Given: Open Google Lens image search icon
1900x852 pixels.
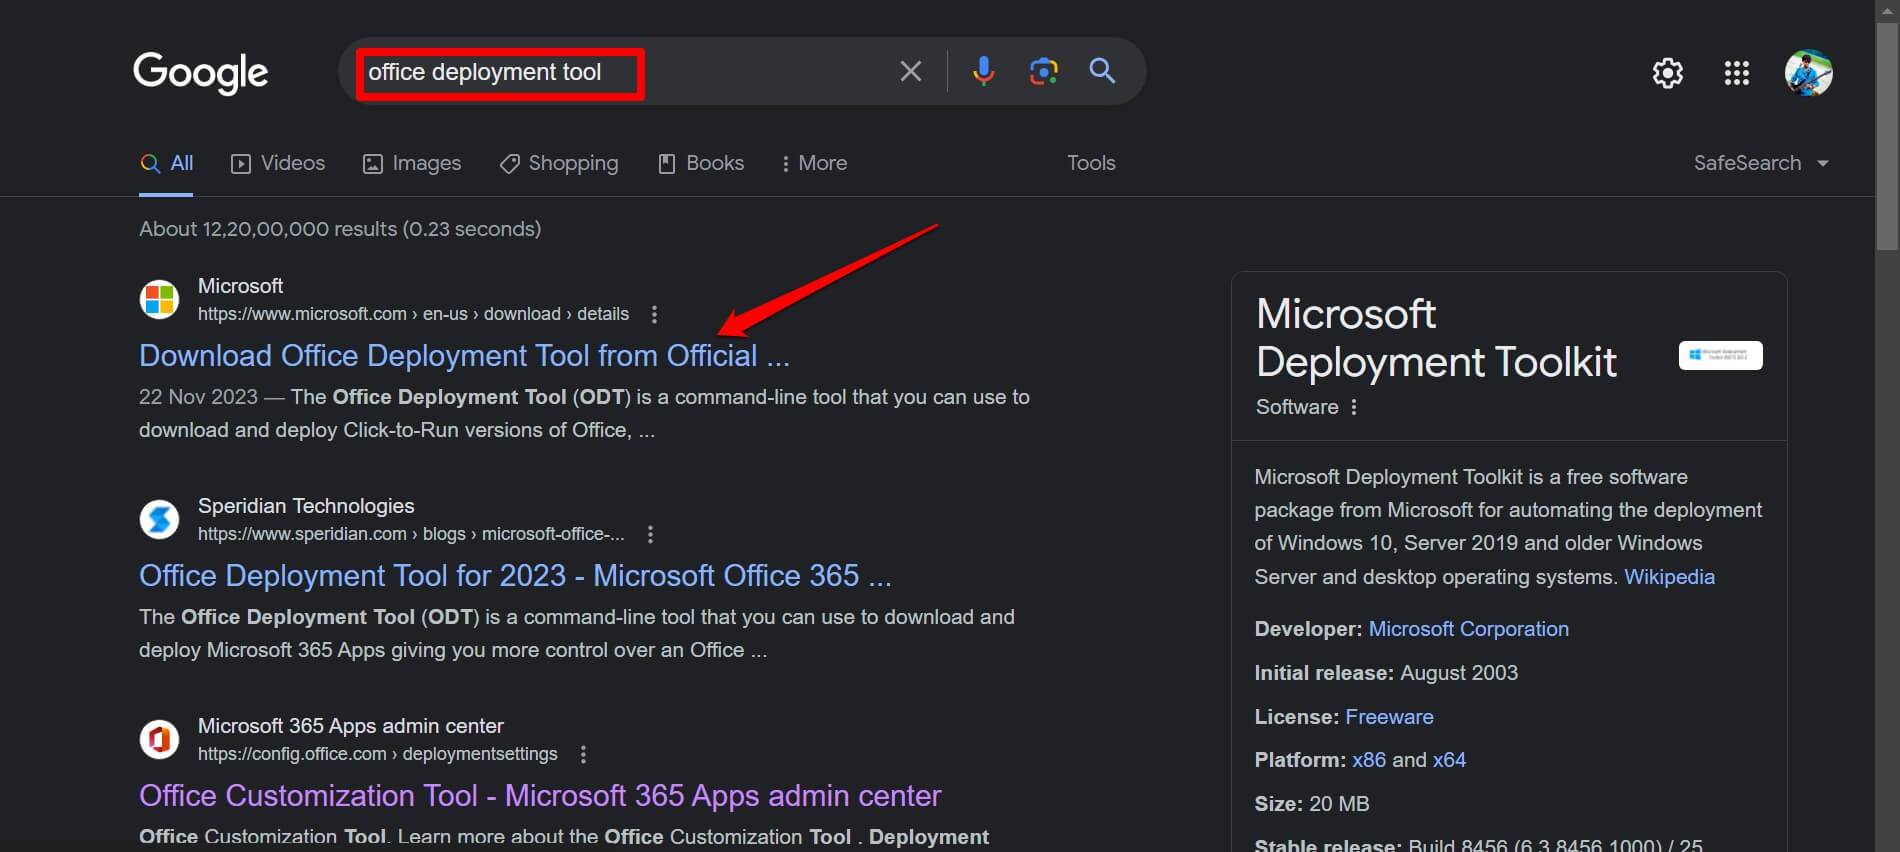Looking at the screenshot, I should coord(1043,71).
